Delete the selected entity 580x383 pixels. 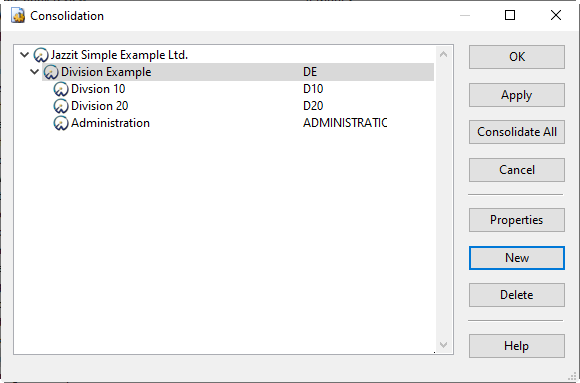click(x=517, y=295)
